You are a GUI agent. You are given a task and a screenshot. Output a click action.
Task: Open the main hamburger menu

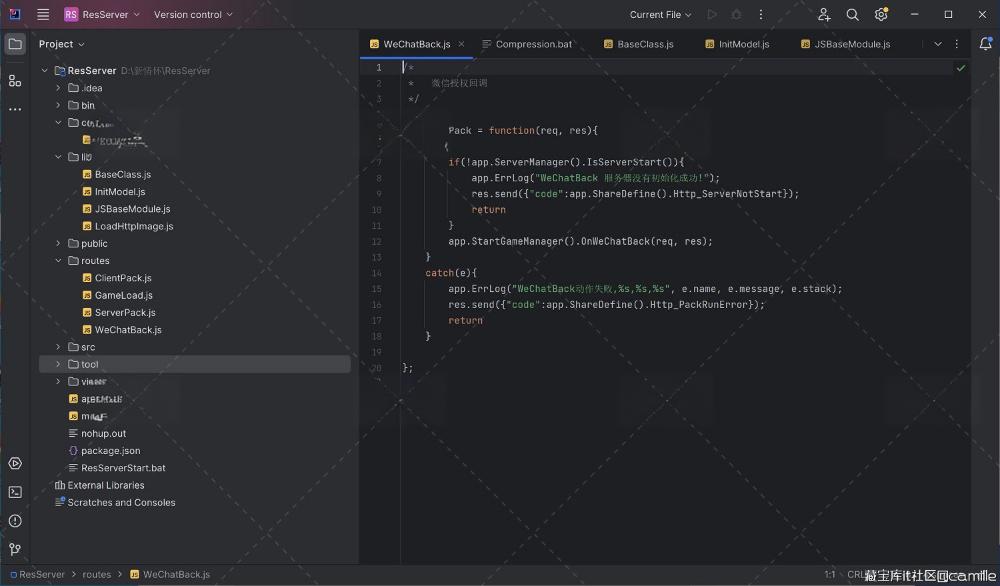[43, 15]
